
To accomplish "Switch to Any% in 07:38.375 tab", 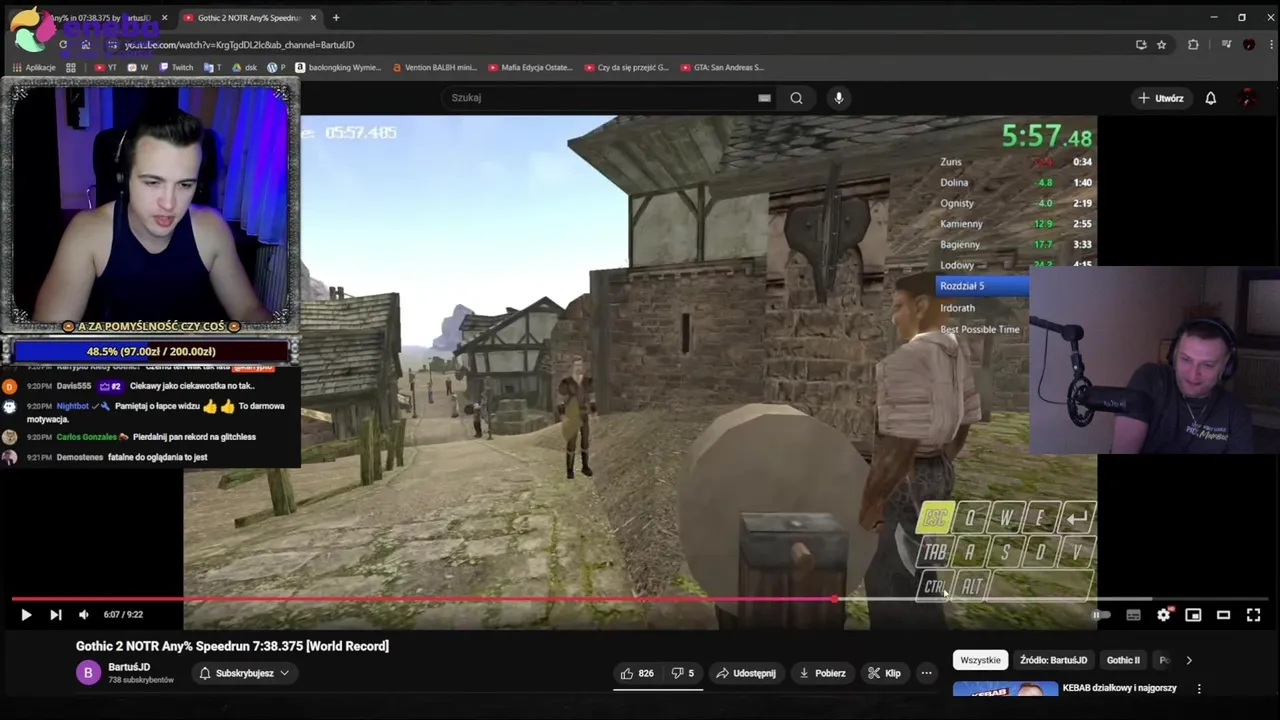I will tap(100, 17).
